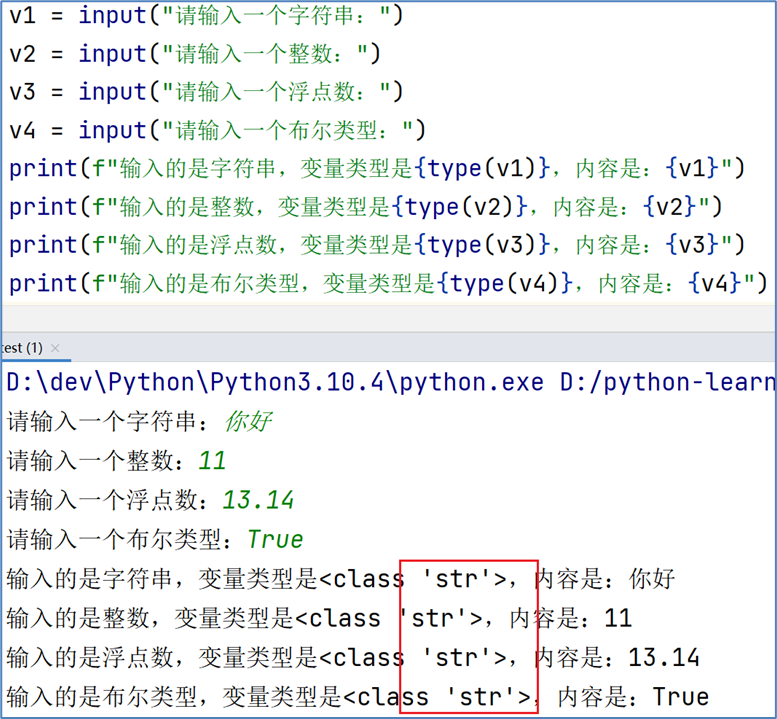Open the test (1) run tab
The width and height of the screenshot is (777, 719).
click(22, 348)
